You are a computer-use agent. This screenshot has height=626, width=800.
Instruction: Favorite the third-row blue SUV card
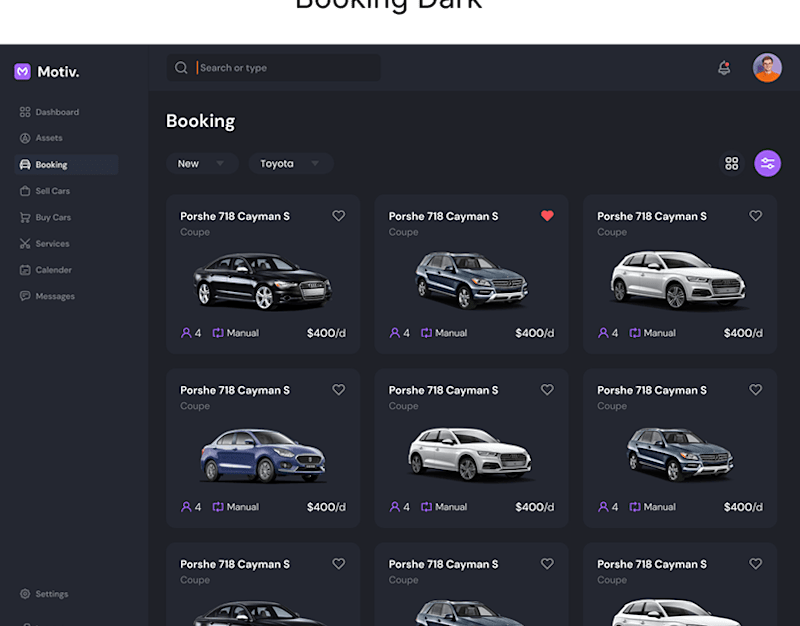point(547,564)
